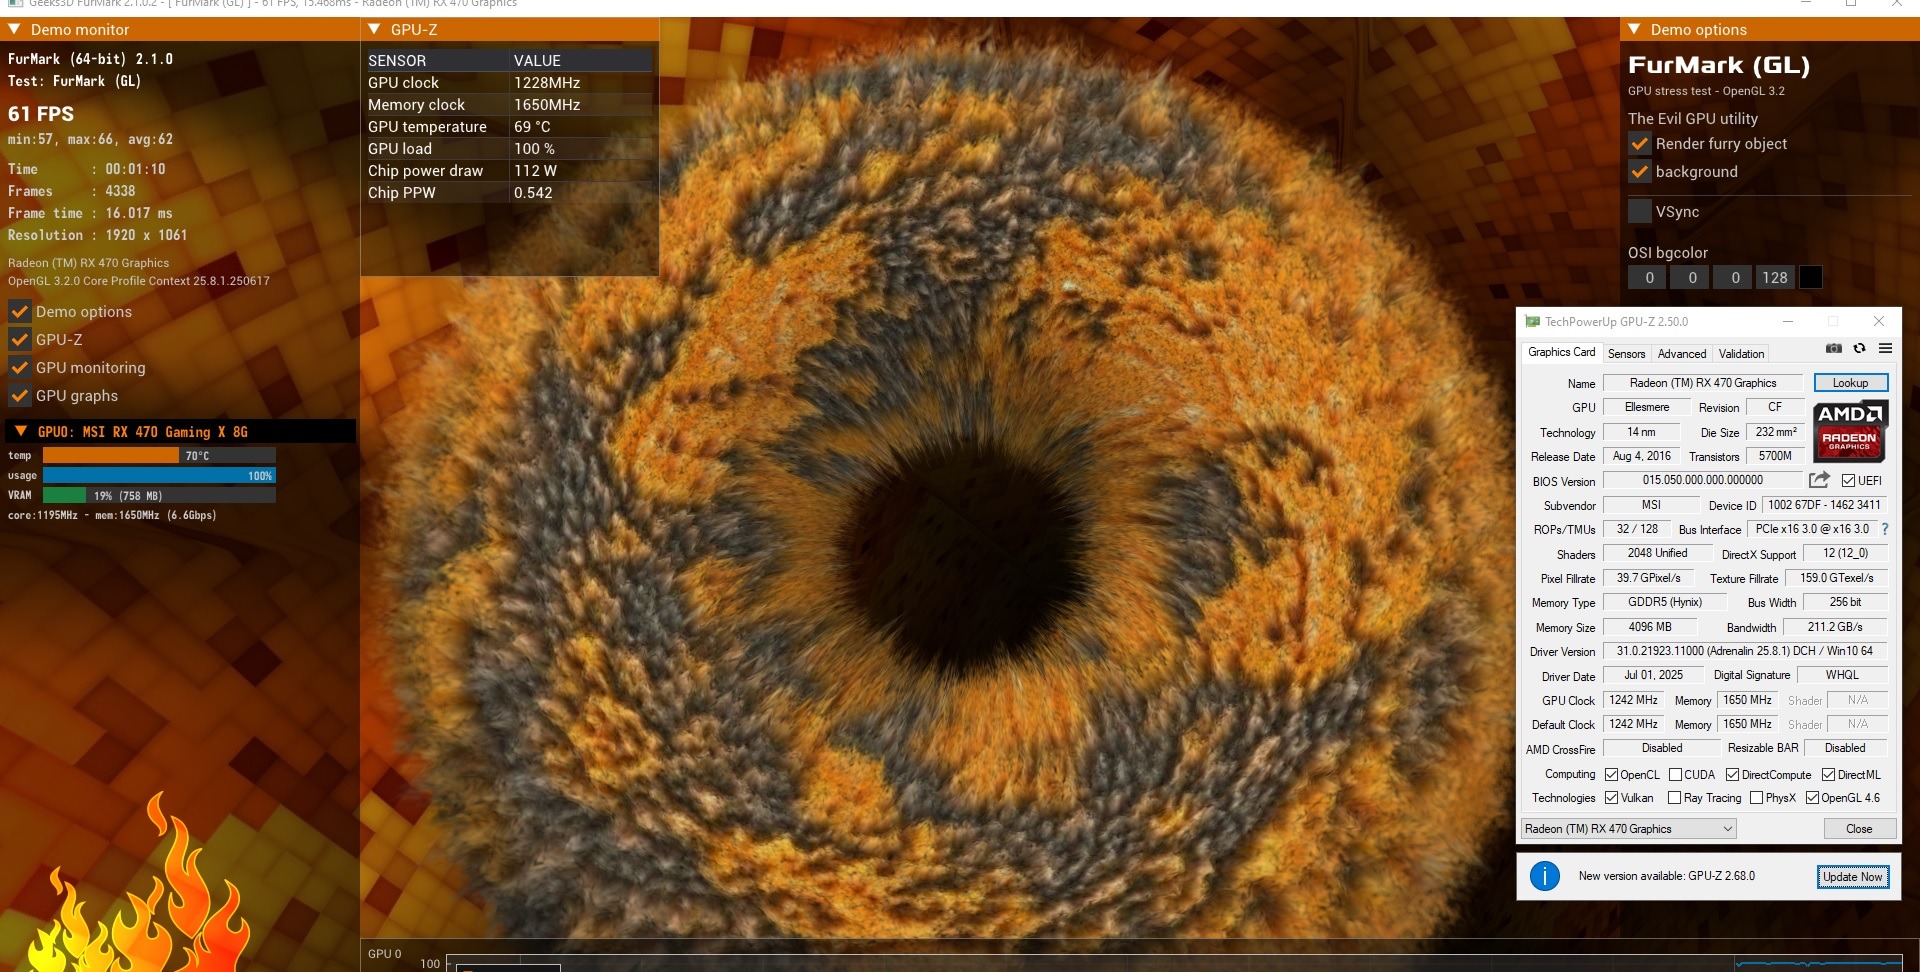This screenshot has height=972, width=1920.
Task: Toggle the CUDA checkbox
Action: [x=1675, y=775]
